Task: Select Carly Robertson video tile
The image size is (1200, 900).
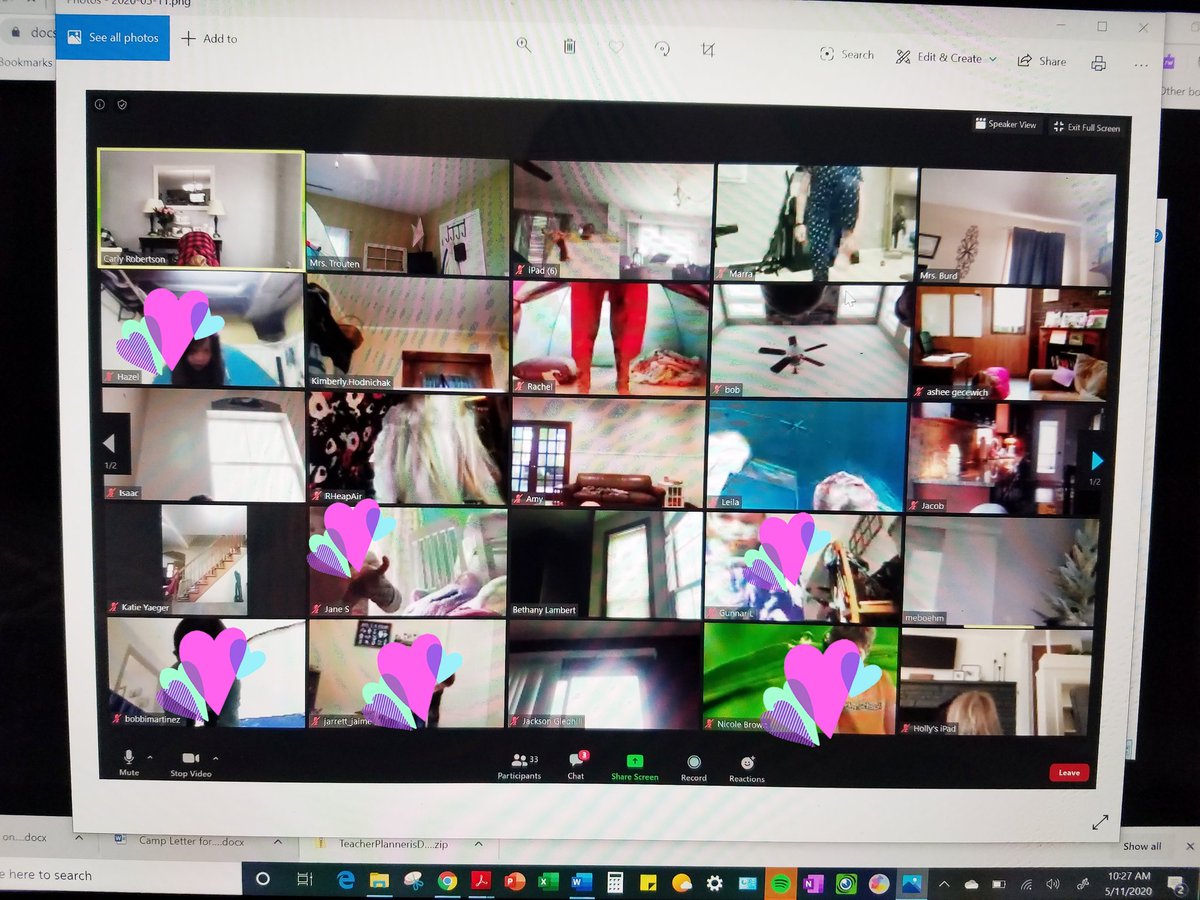Action: [x=201, y=210]
